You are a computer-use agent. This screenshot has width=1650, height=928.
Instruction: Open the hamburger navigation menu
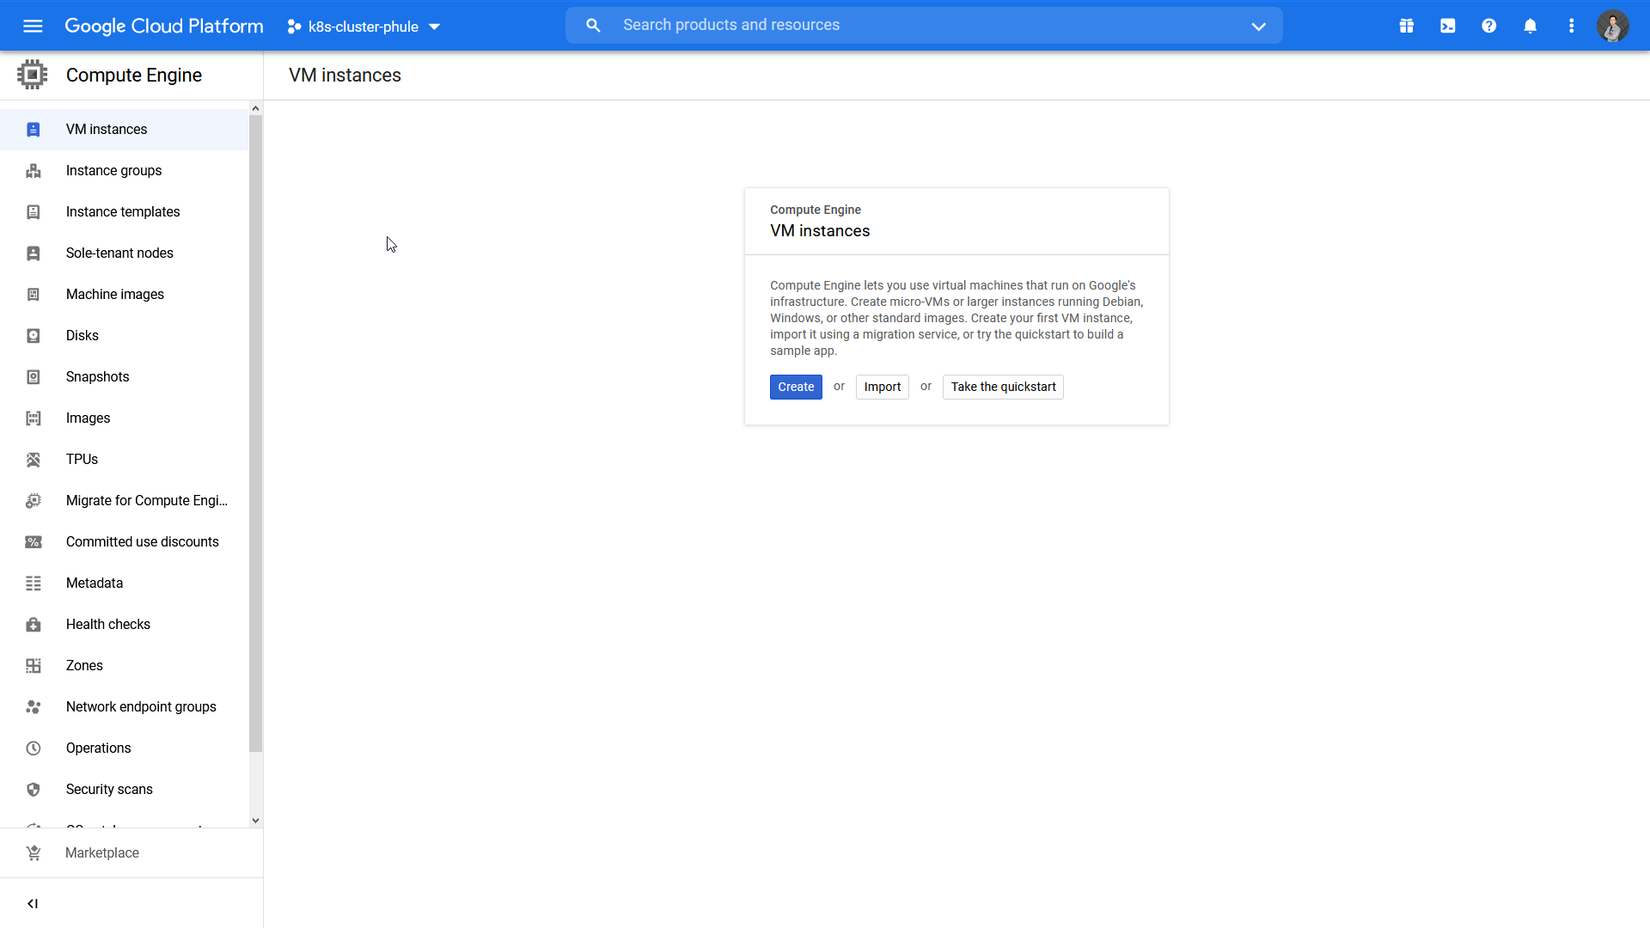(33, 26)
